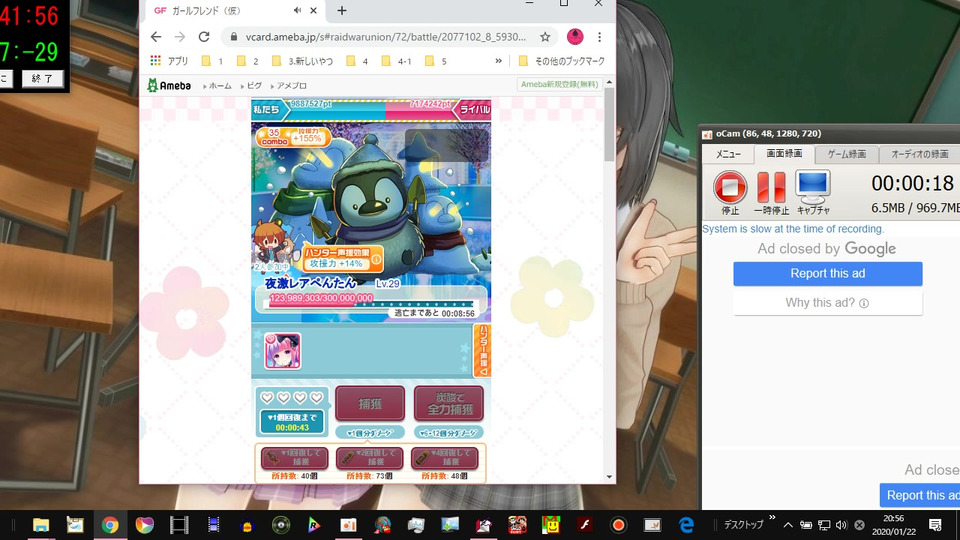
Task: Open その他のブックマーク folder
Action: coord(561,61)
